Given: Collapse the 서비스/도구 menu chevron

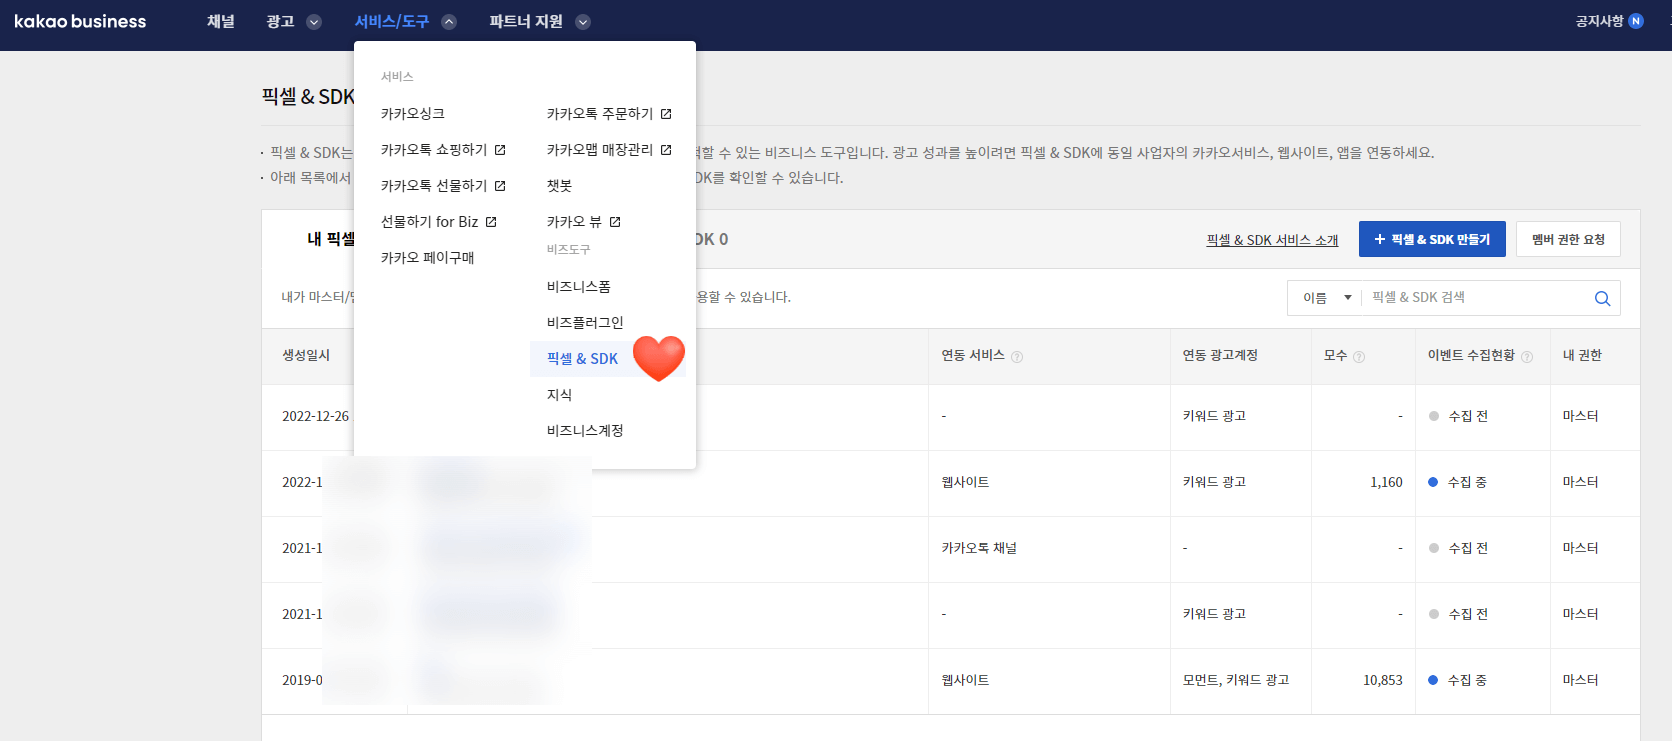Looking at the screenshot, I should point(449,22).
